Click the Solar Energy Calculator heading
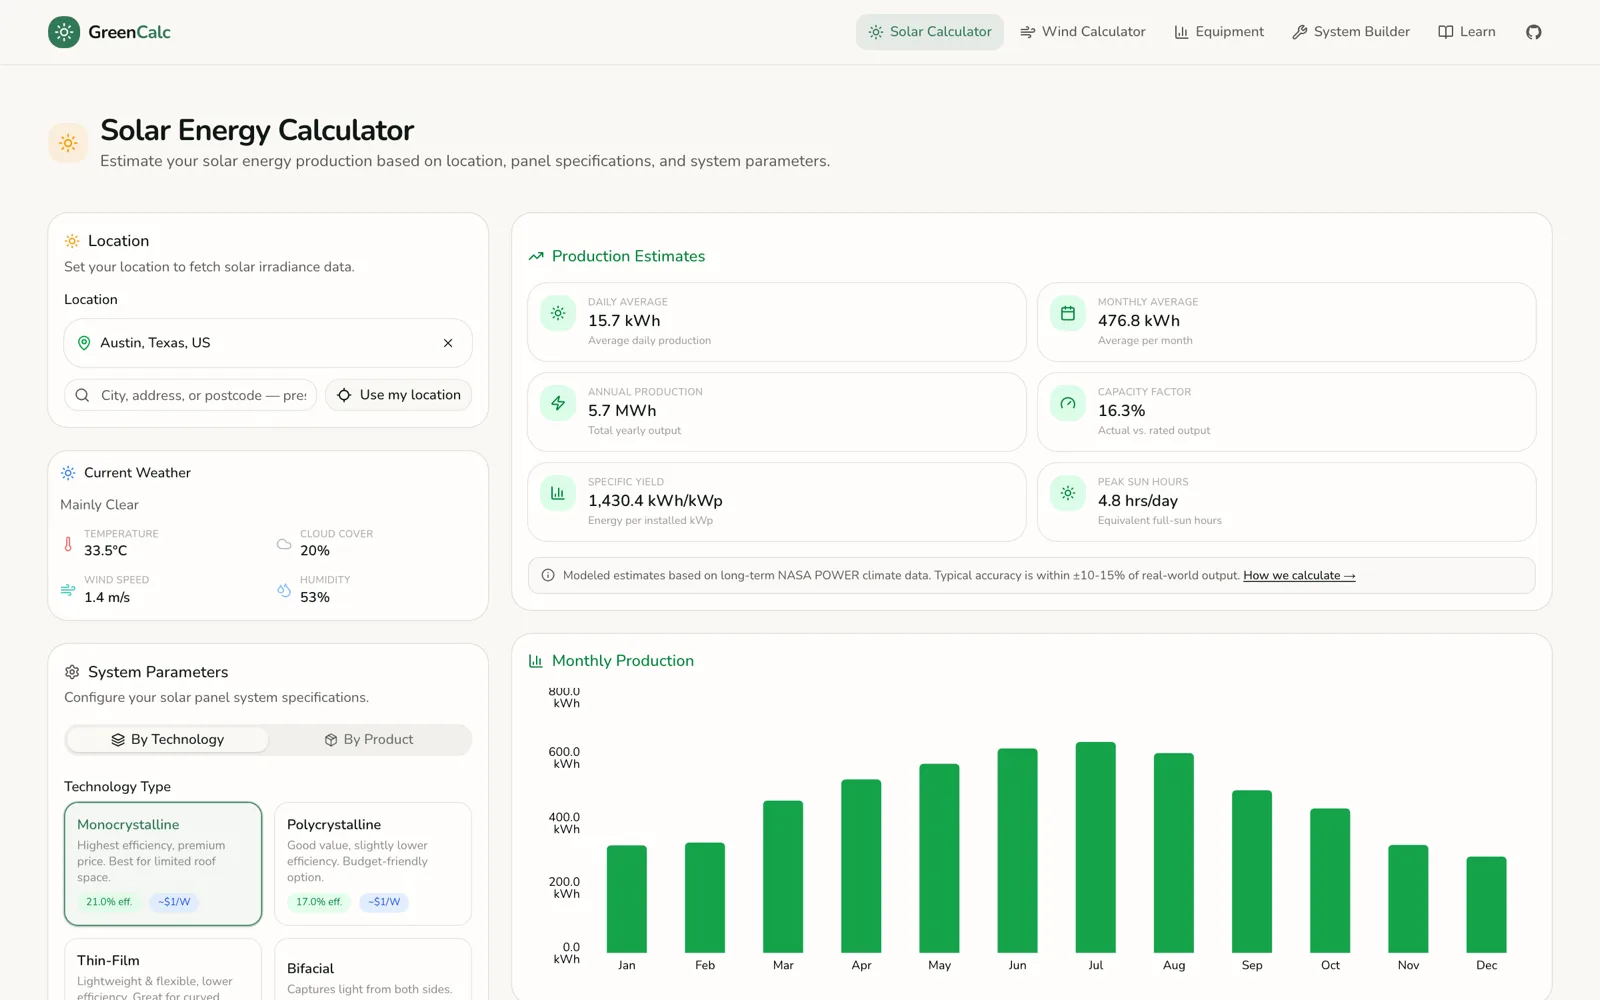The image size is (1600, 1000). tap(257, 130)
